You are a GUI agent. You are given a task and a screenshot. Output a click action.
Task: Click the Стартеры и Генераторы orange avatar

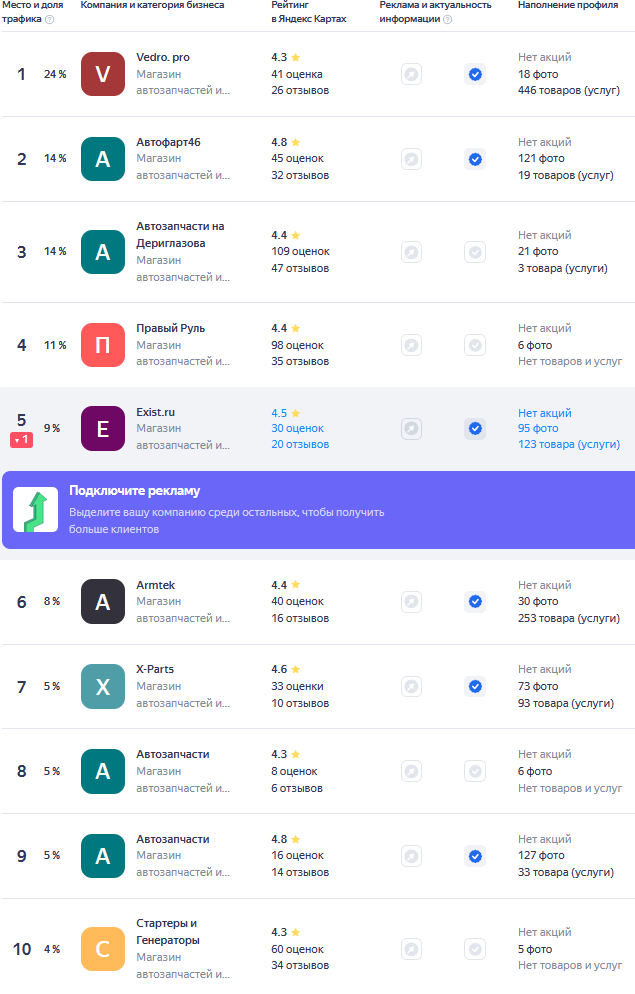(x=103, y=948)
